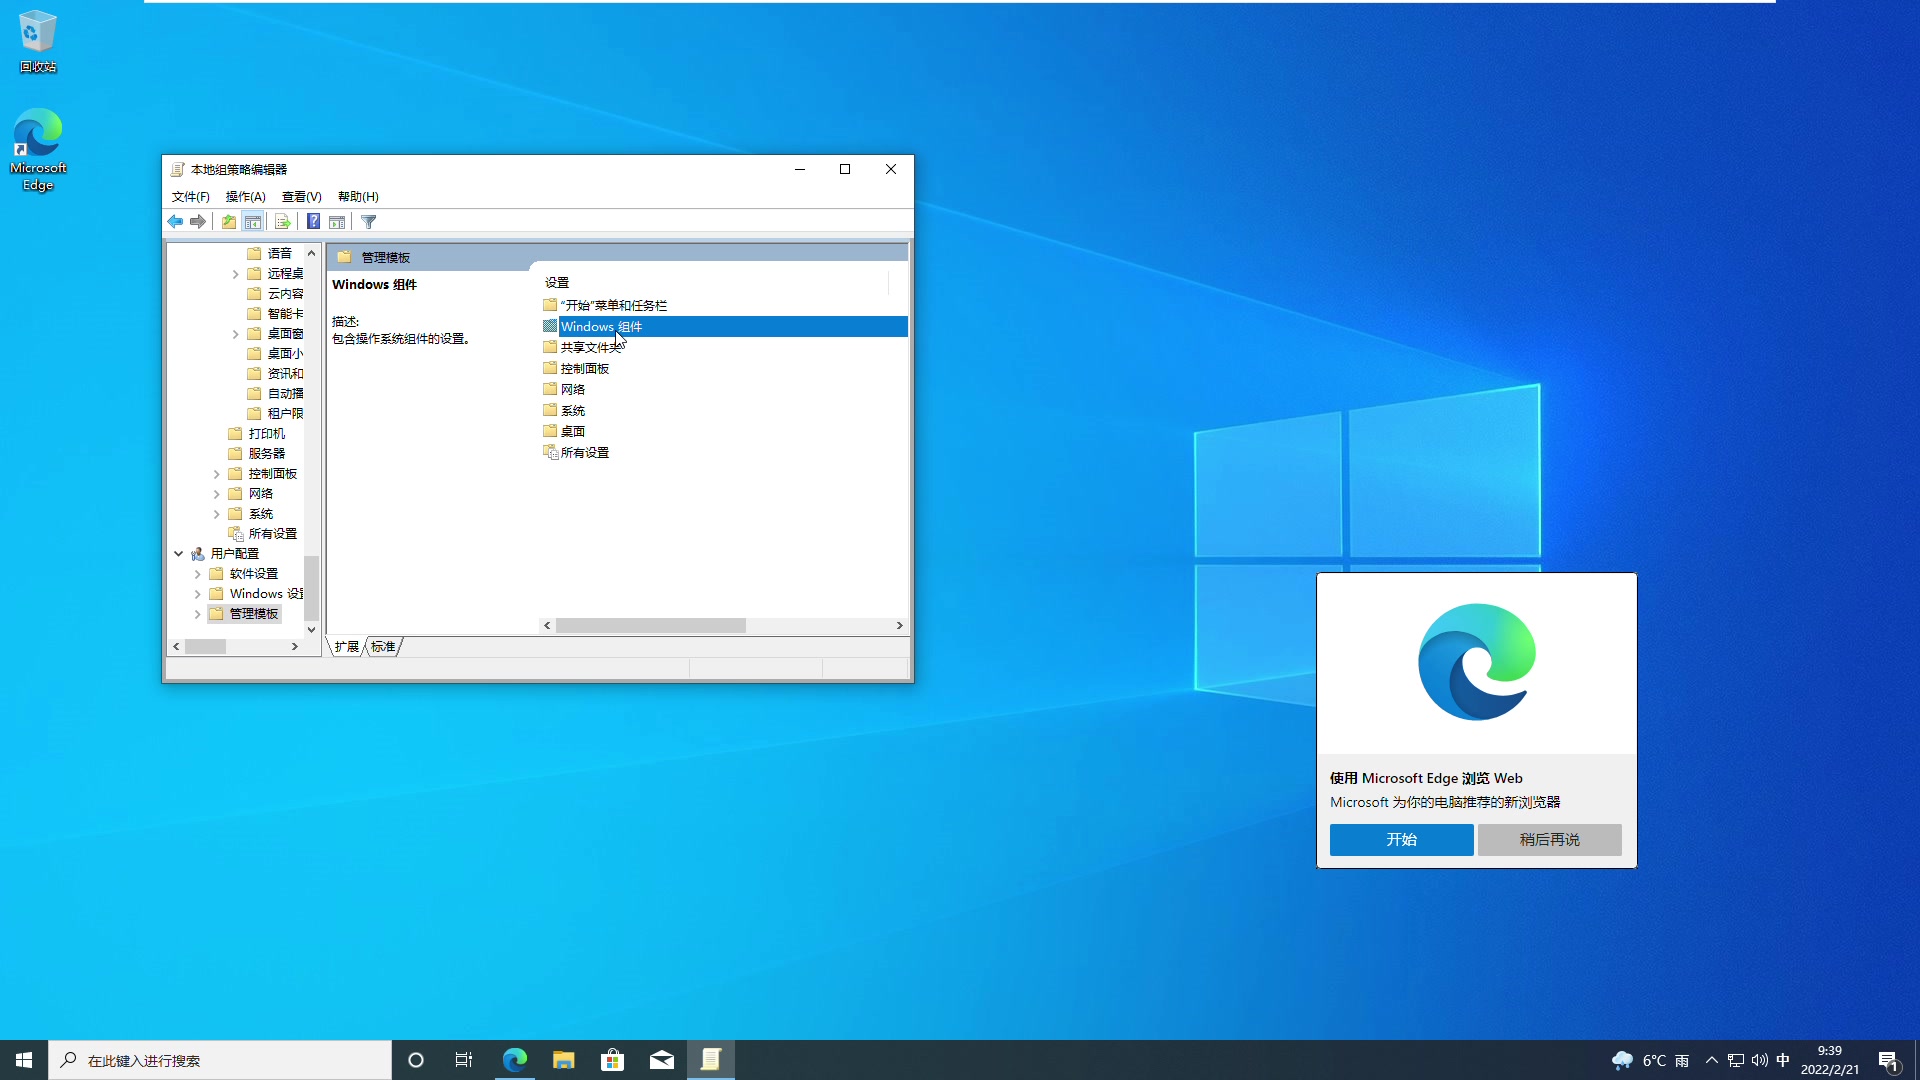Open Mail app from taskbar

click(661, 1060)
